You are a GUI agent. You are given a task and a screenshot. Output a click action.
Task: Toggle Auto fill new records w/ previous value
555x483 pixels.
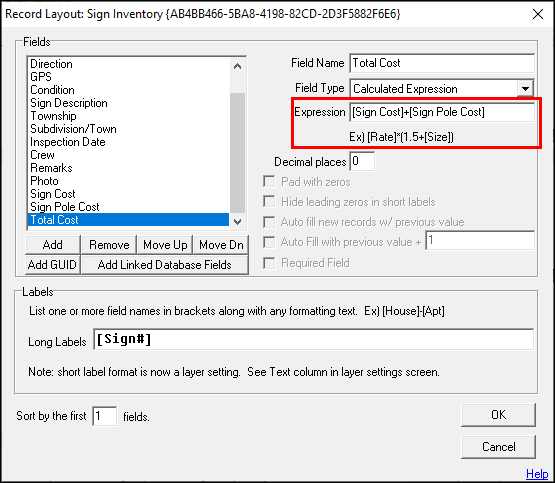269,222
